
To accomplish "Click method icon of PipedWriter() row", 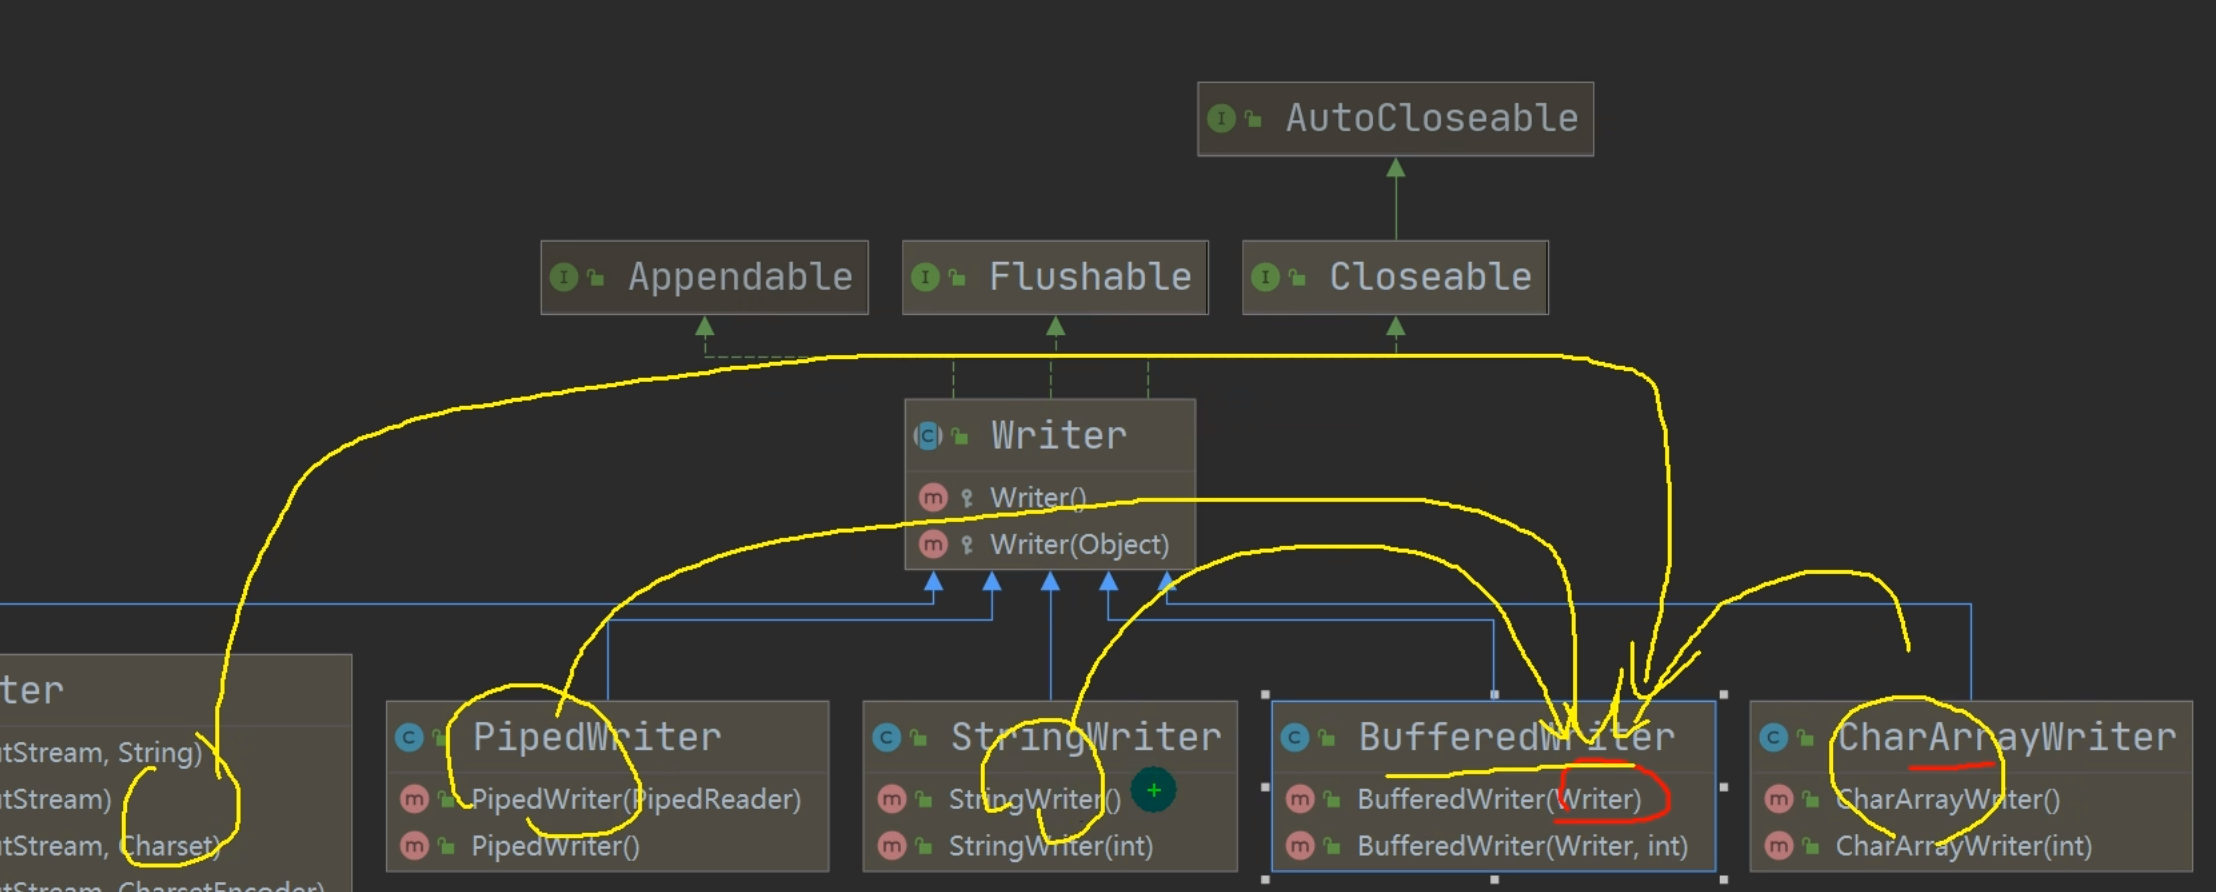I will (x=414, y=846).
